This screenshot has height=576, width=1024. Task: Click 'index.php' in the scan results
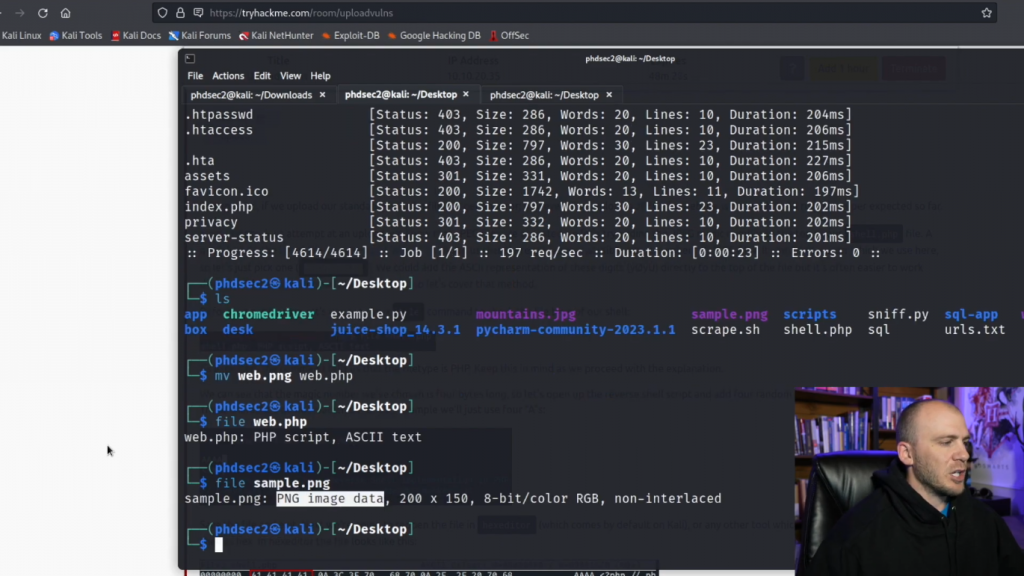click(x=219, y=207)
